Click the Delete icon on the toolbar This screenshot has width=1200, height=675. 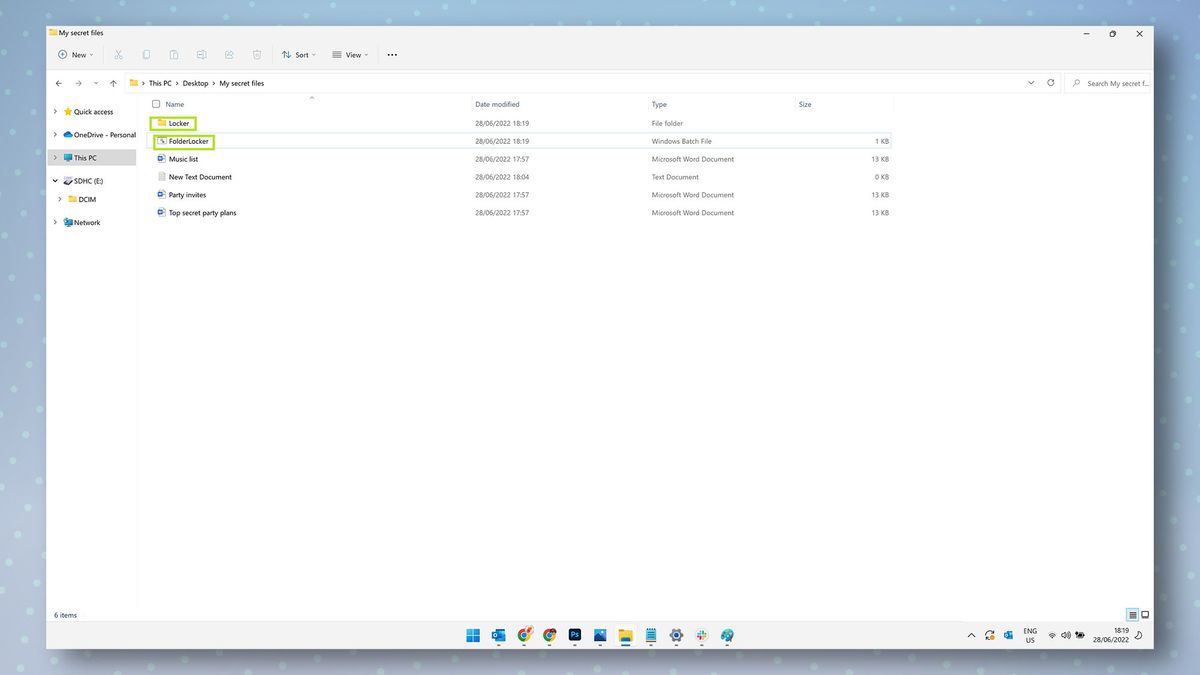coord(257,54)
